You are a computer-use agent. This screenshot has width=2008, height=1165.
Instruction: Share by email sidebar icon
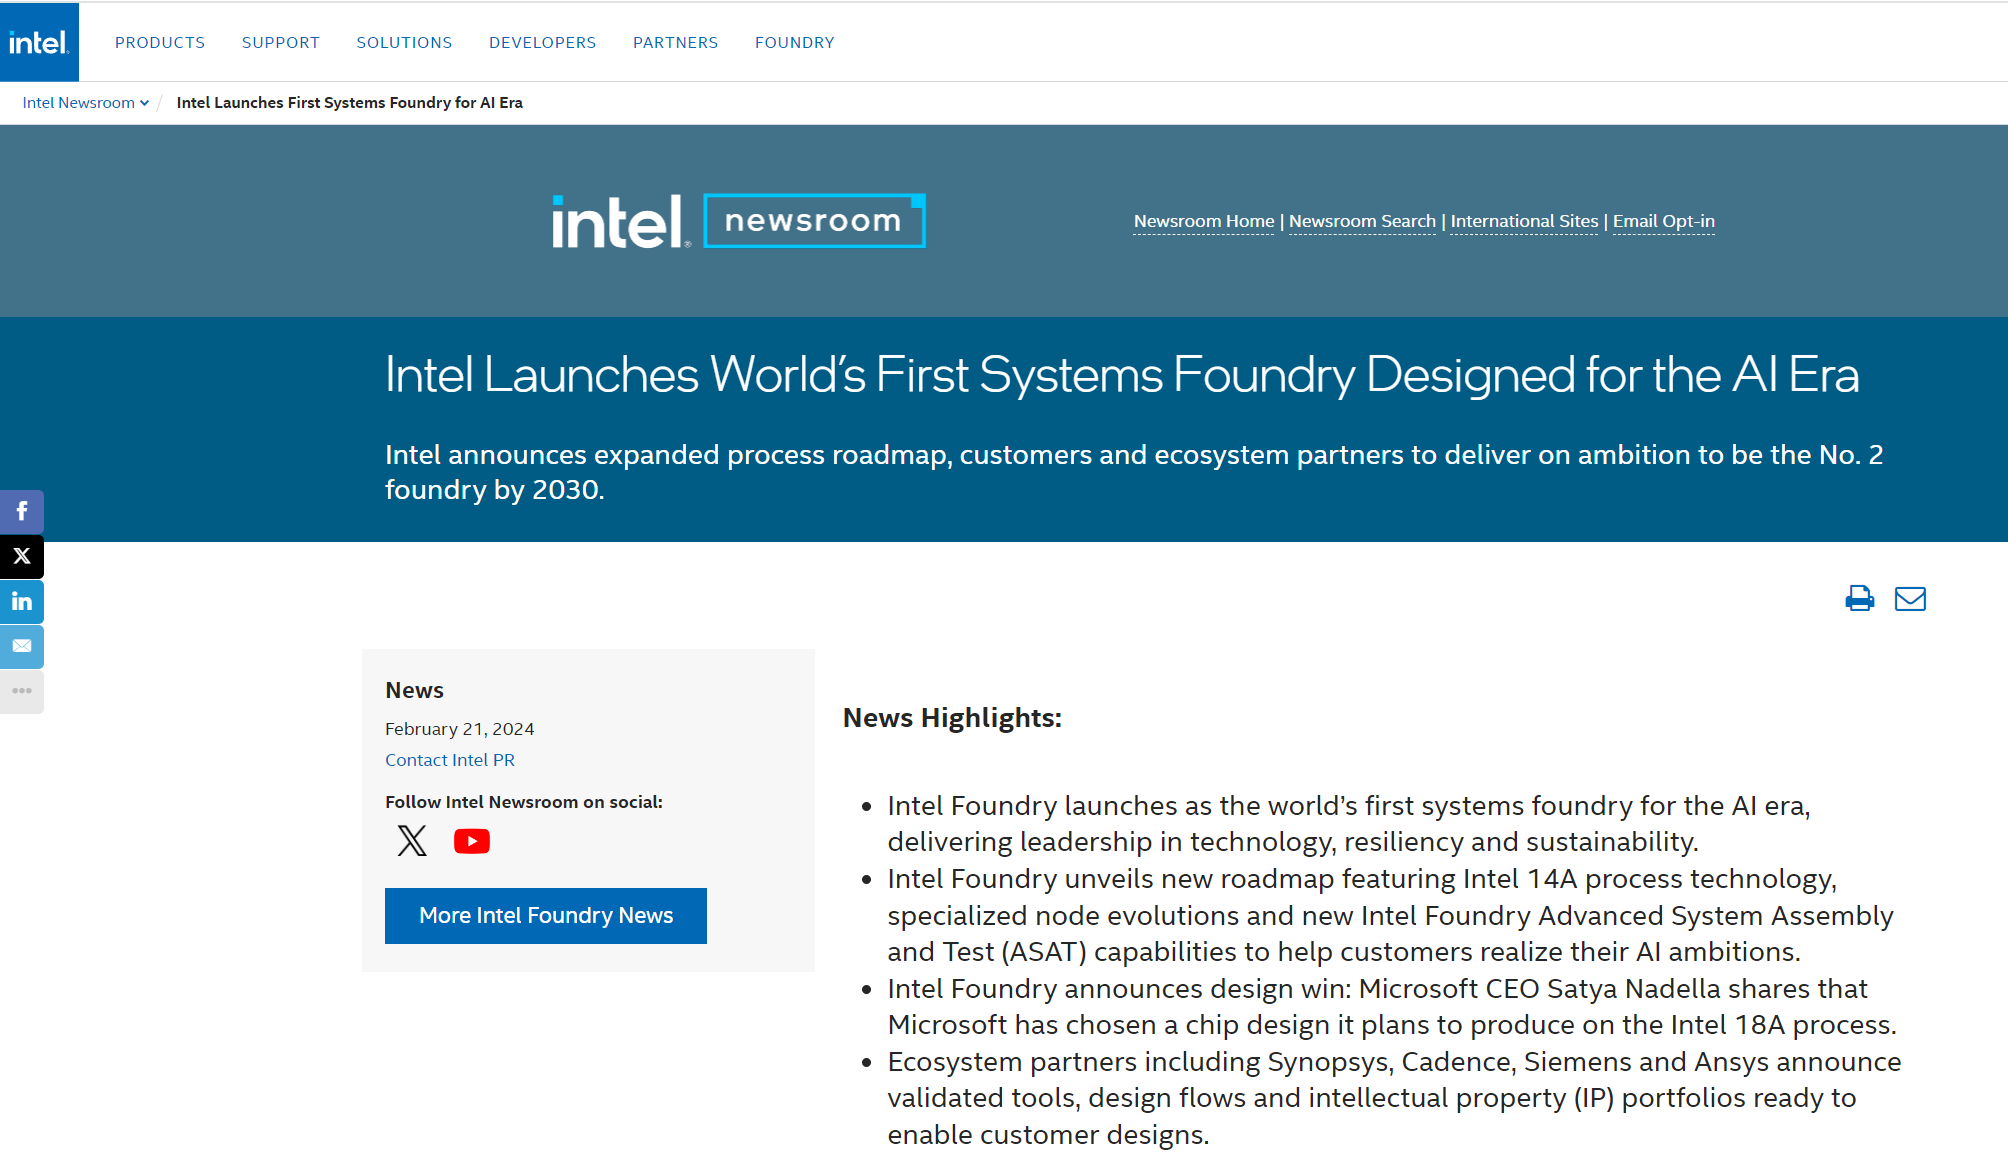point(22,646)
